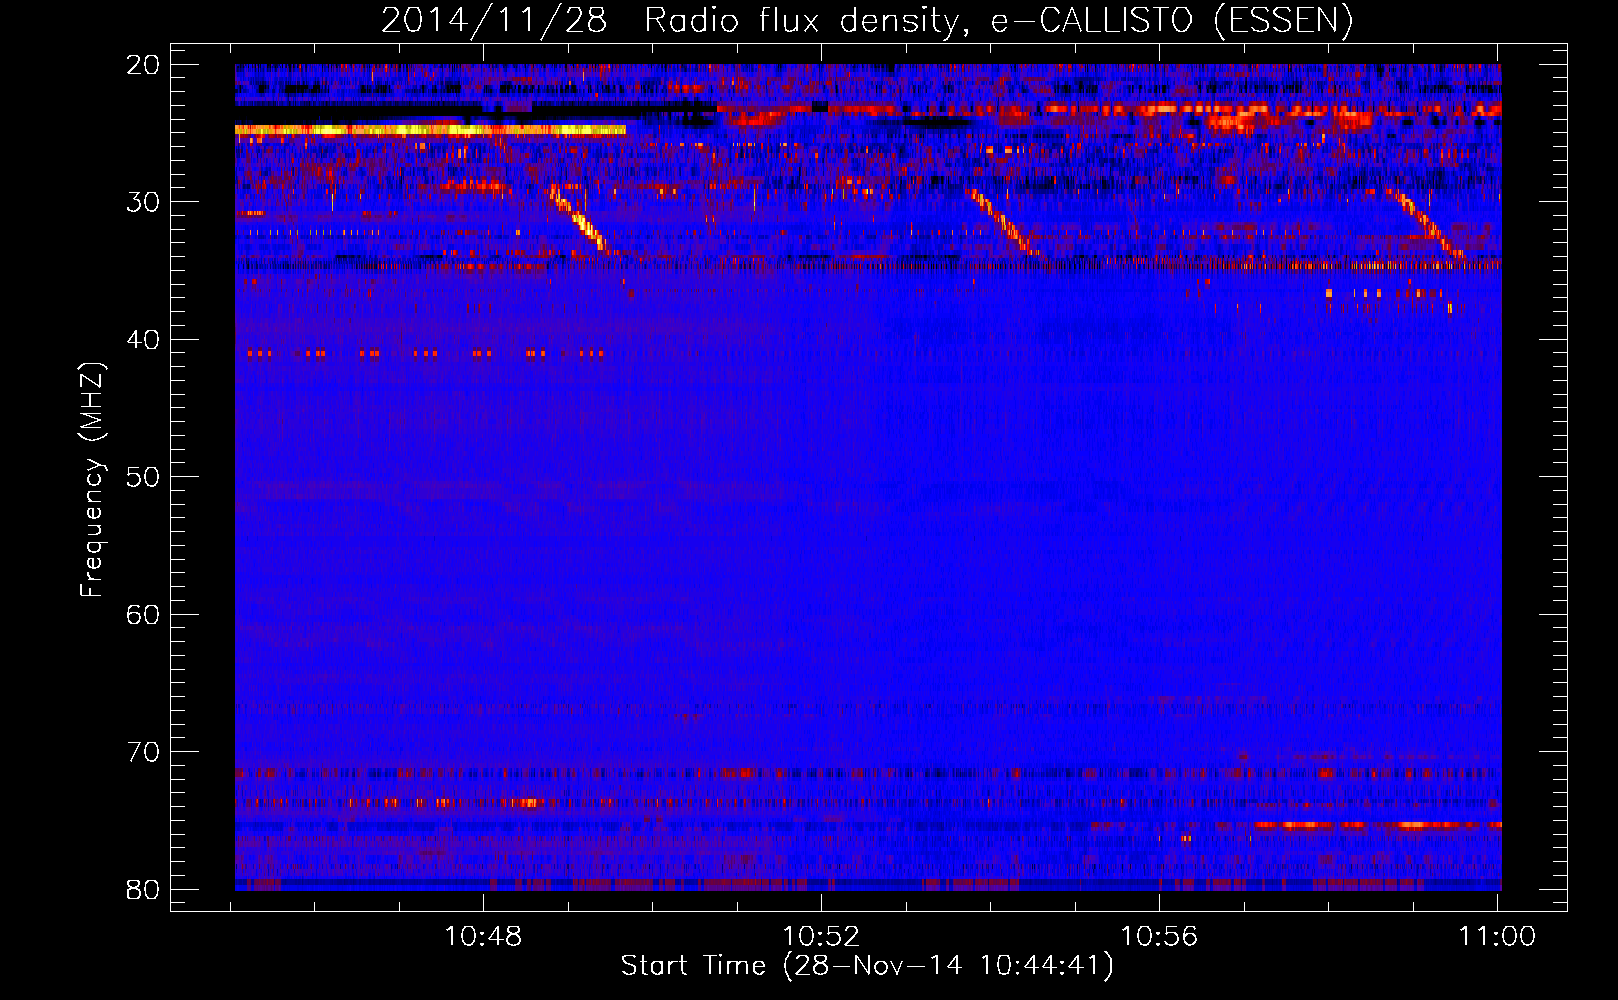Click the bright red band near 75 MHz

(x=1378, y=825)
